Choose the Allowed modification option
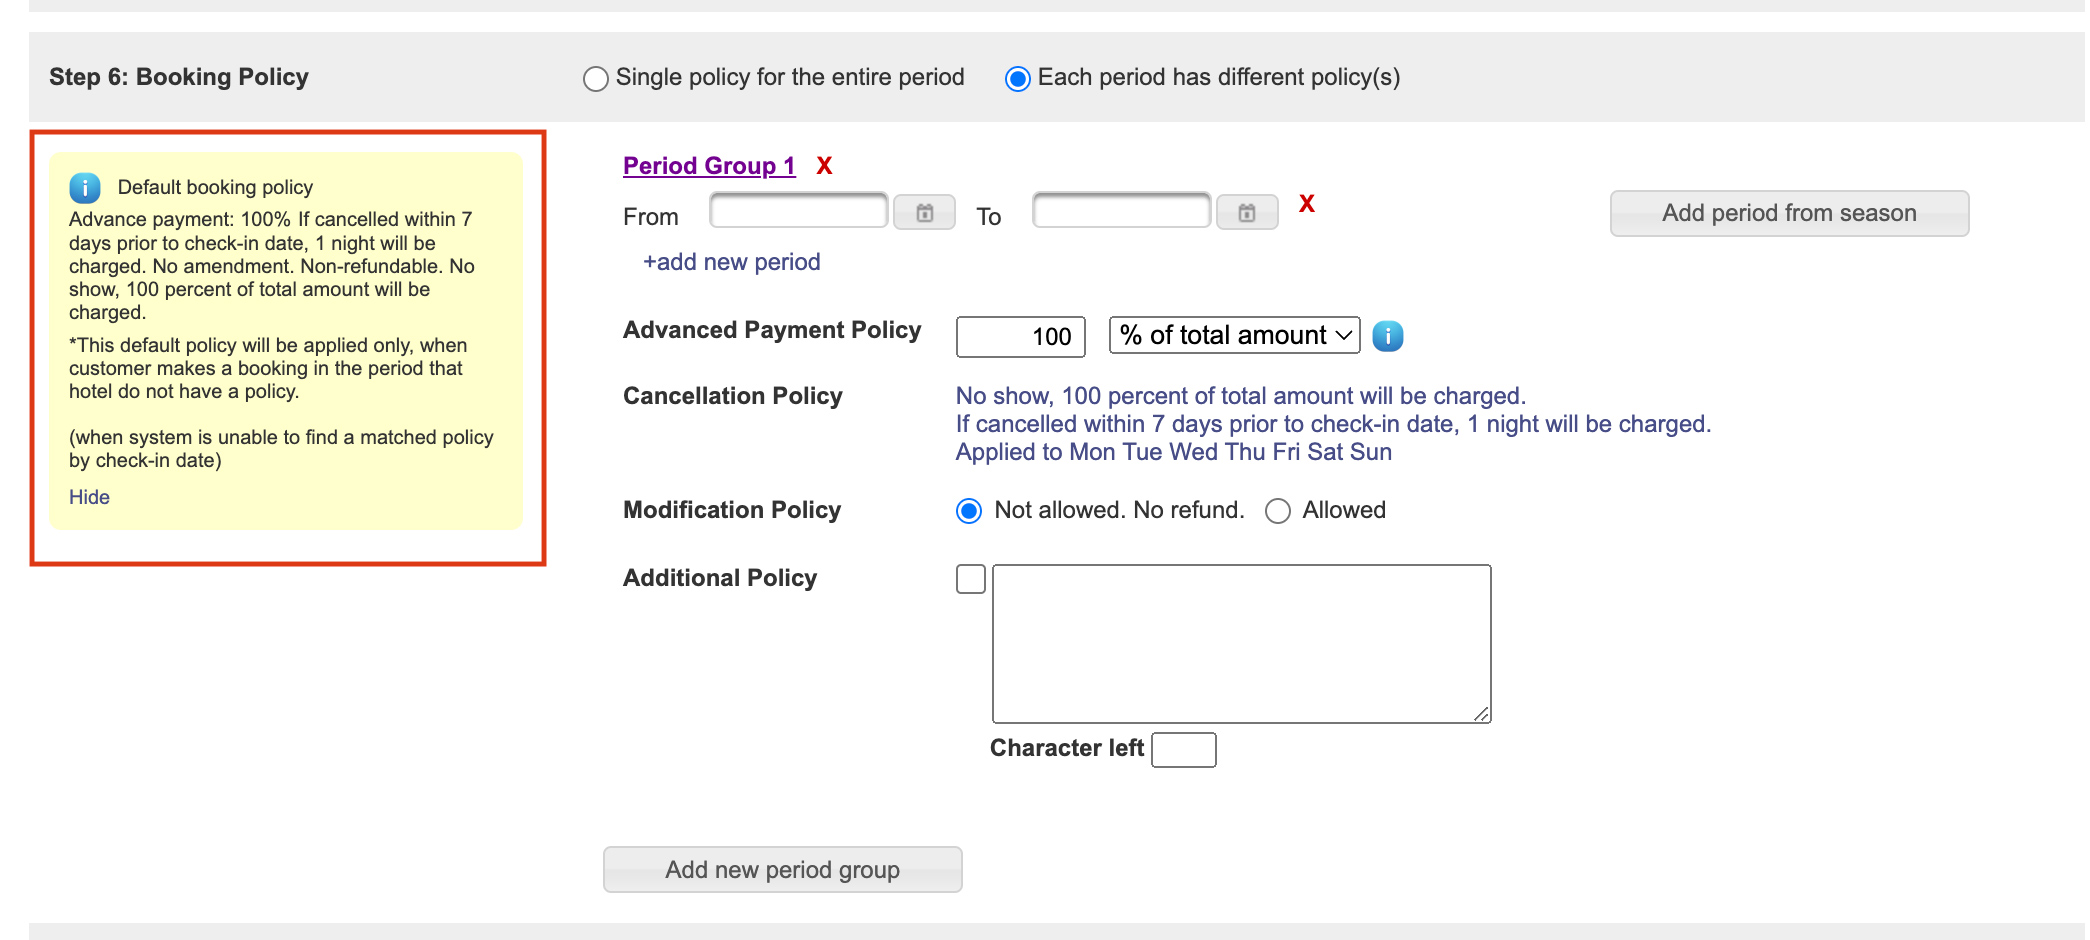This screenshot has width=2090, height=940. (1278, 511)
